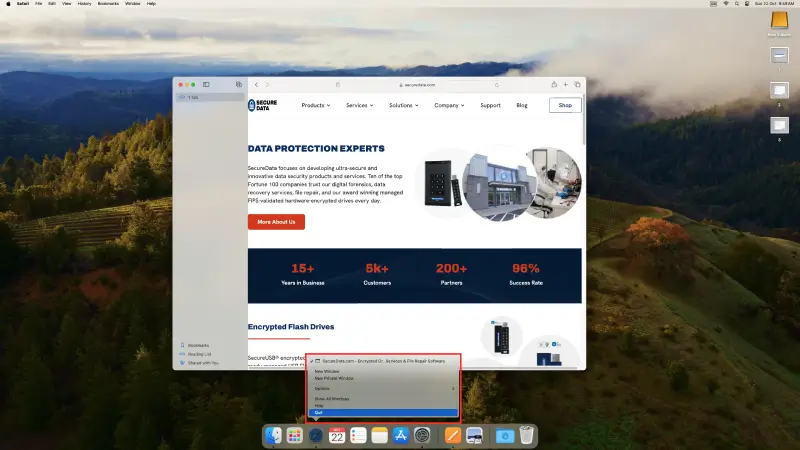
Task: Show the tab overview icon
Action: pyautogui.click(x=578, y=85)
